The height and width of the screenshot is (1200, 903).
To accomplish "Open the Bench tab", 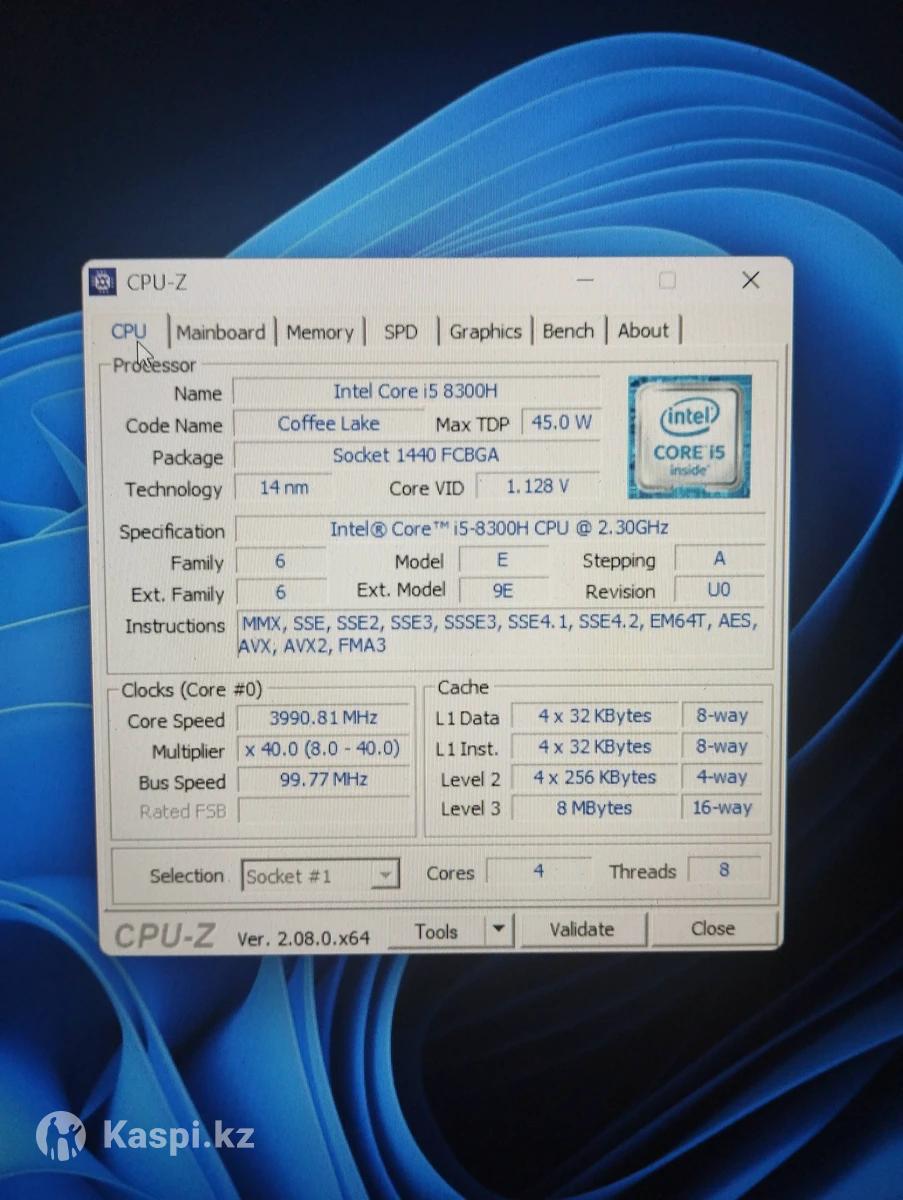I will click(568, 331).
